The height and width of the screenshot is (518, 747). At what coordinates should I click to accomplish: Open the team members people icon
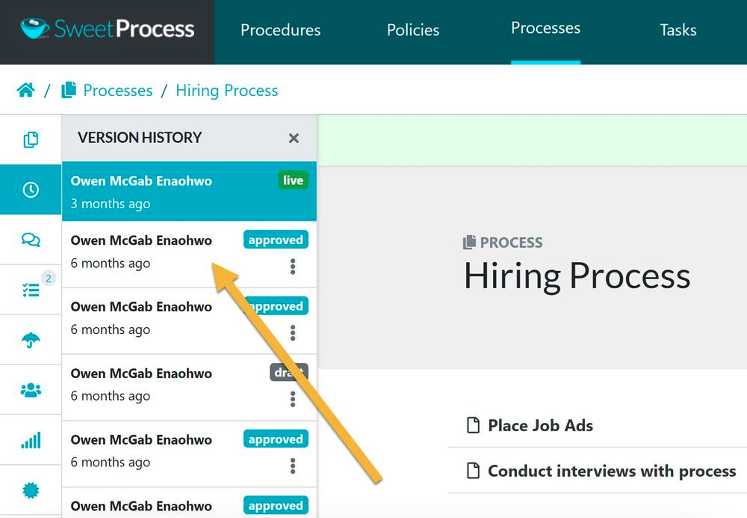click(x=31, y=390)
